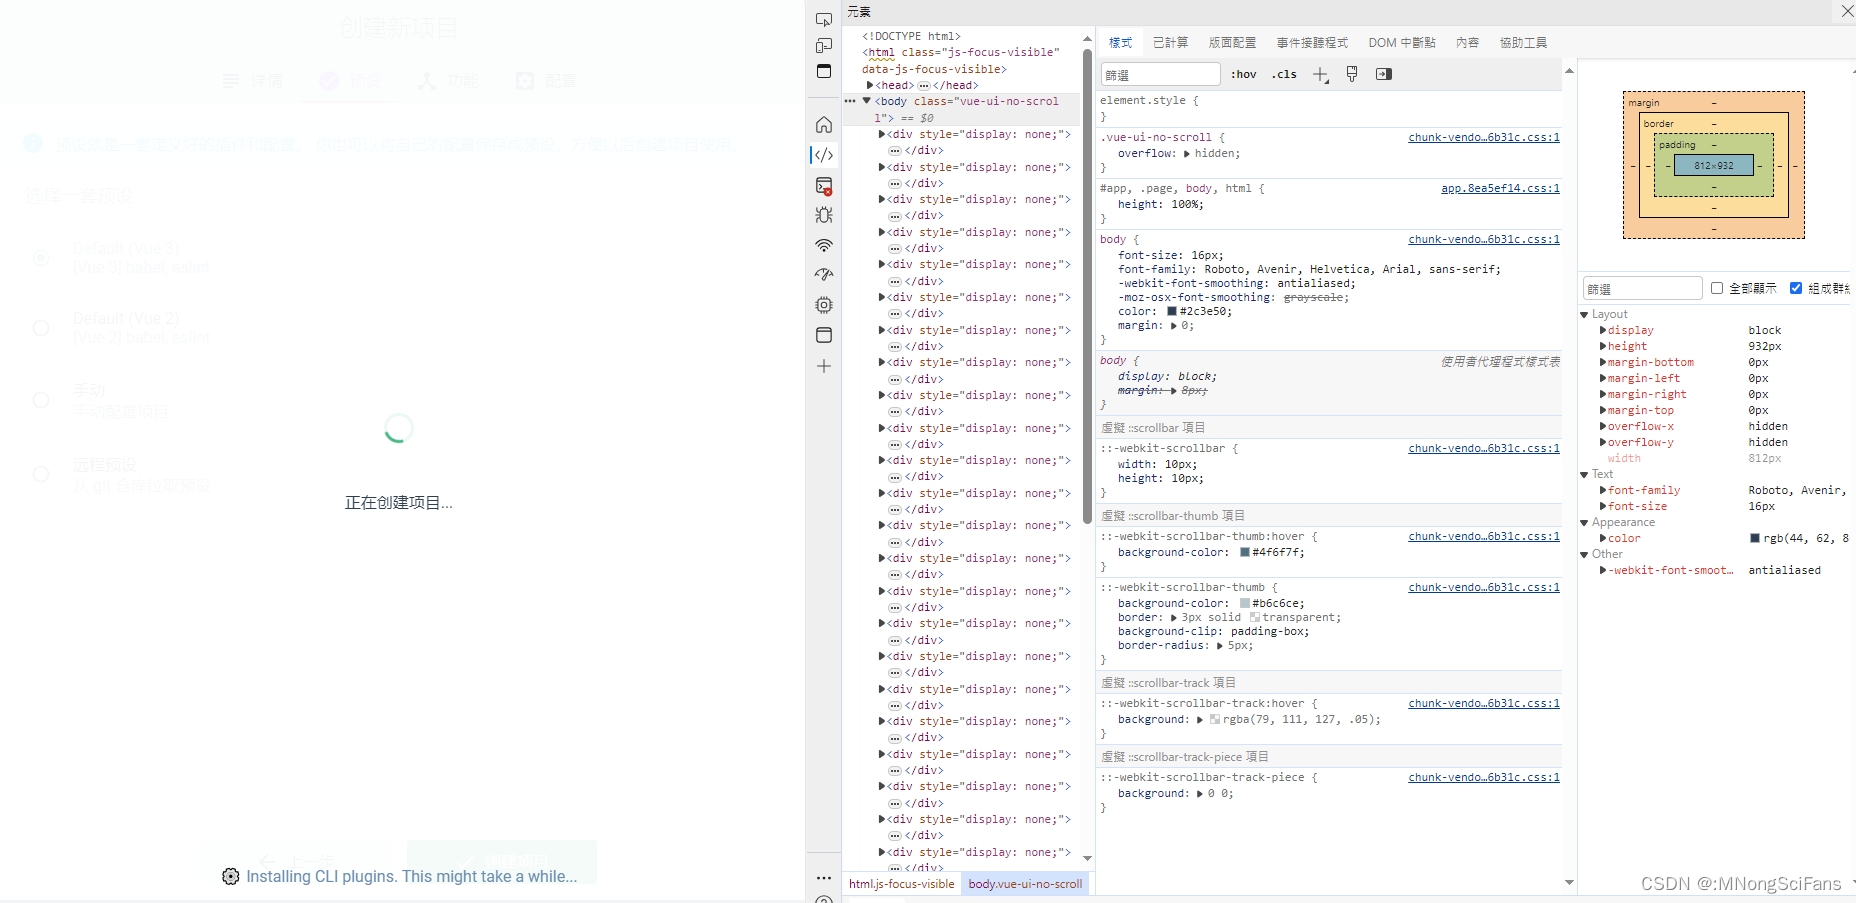Expand the first display:none div
1856x903 pixels.
coord(882,134)
